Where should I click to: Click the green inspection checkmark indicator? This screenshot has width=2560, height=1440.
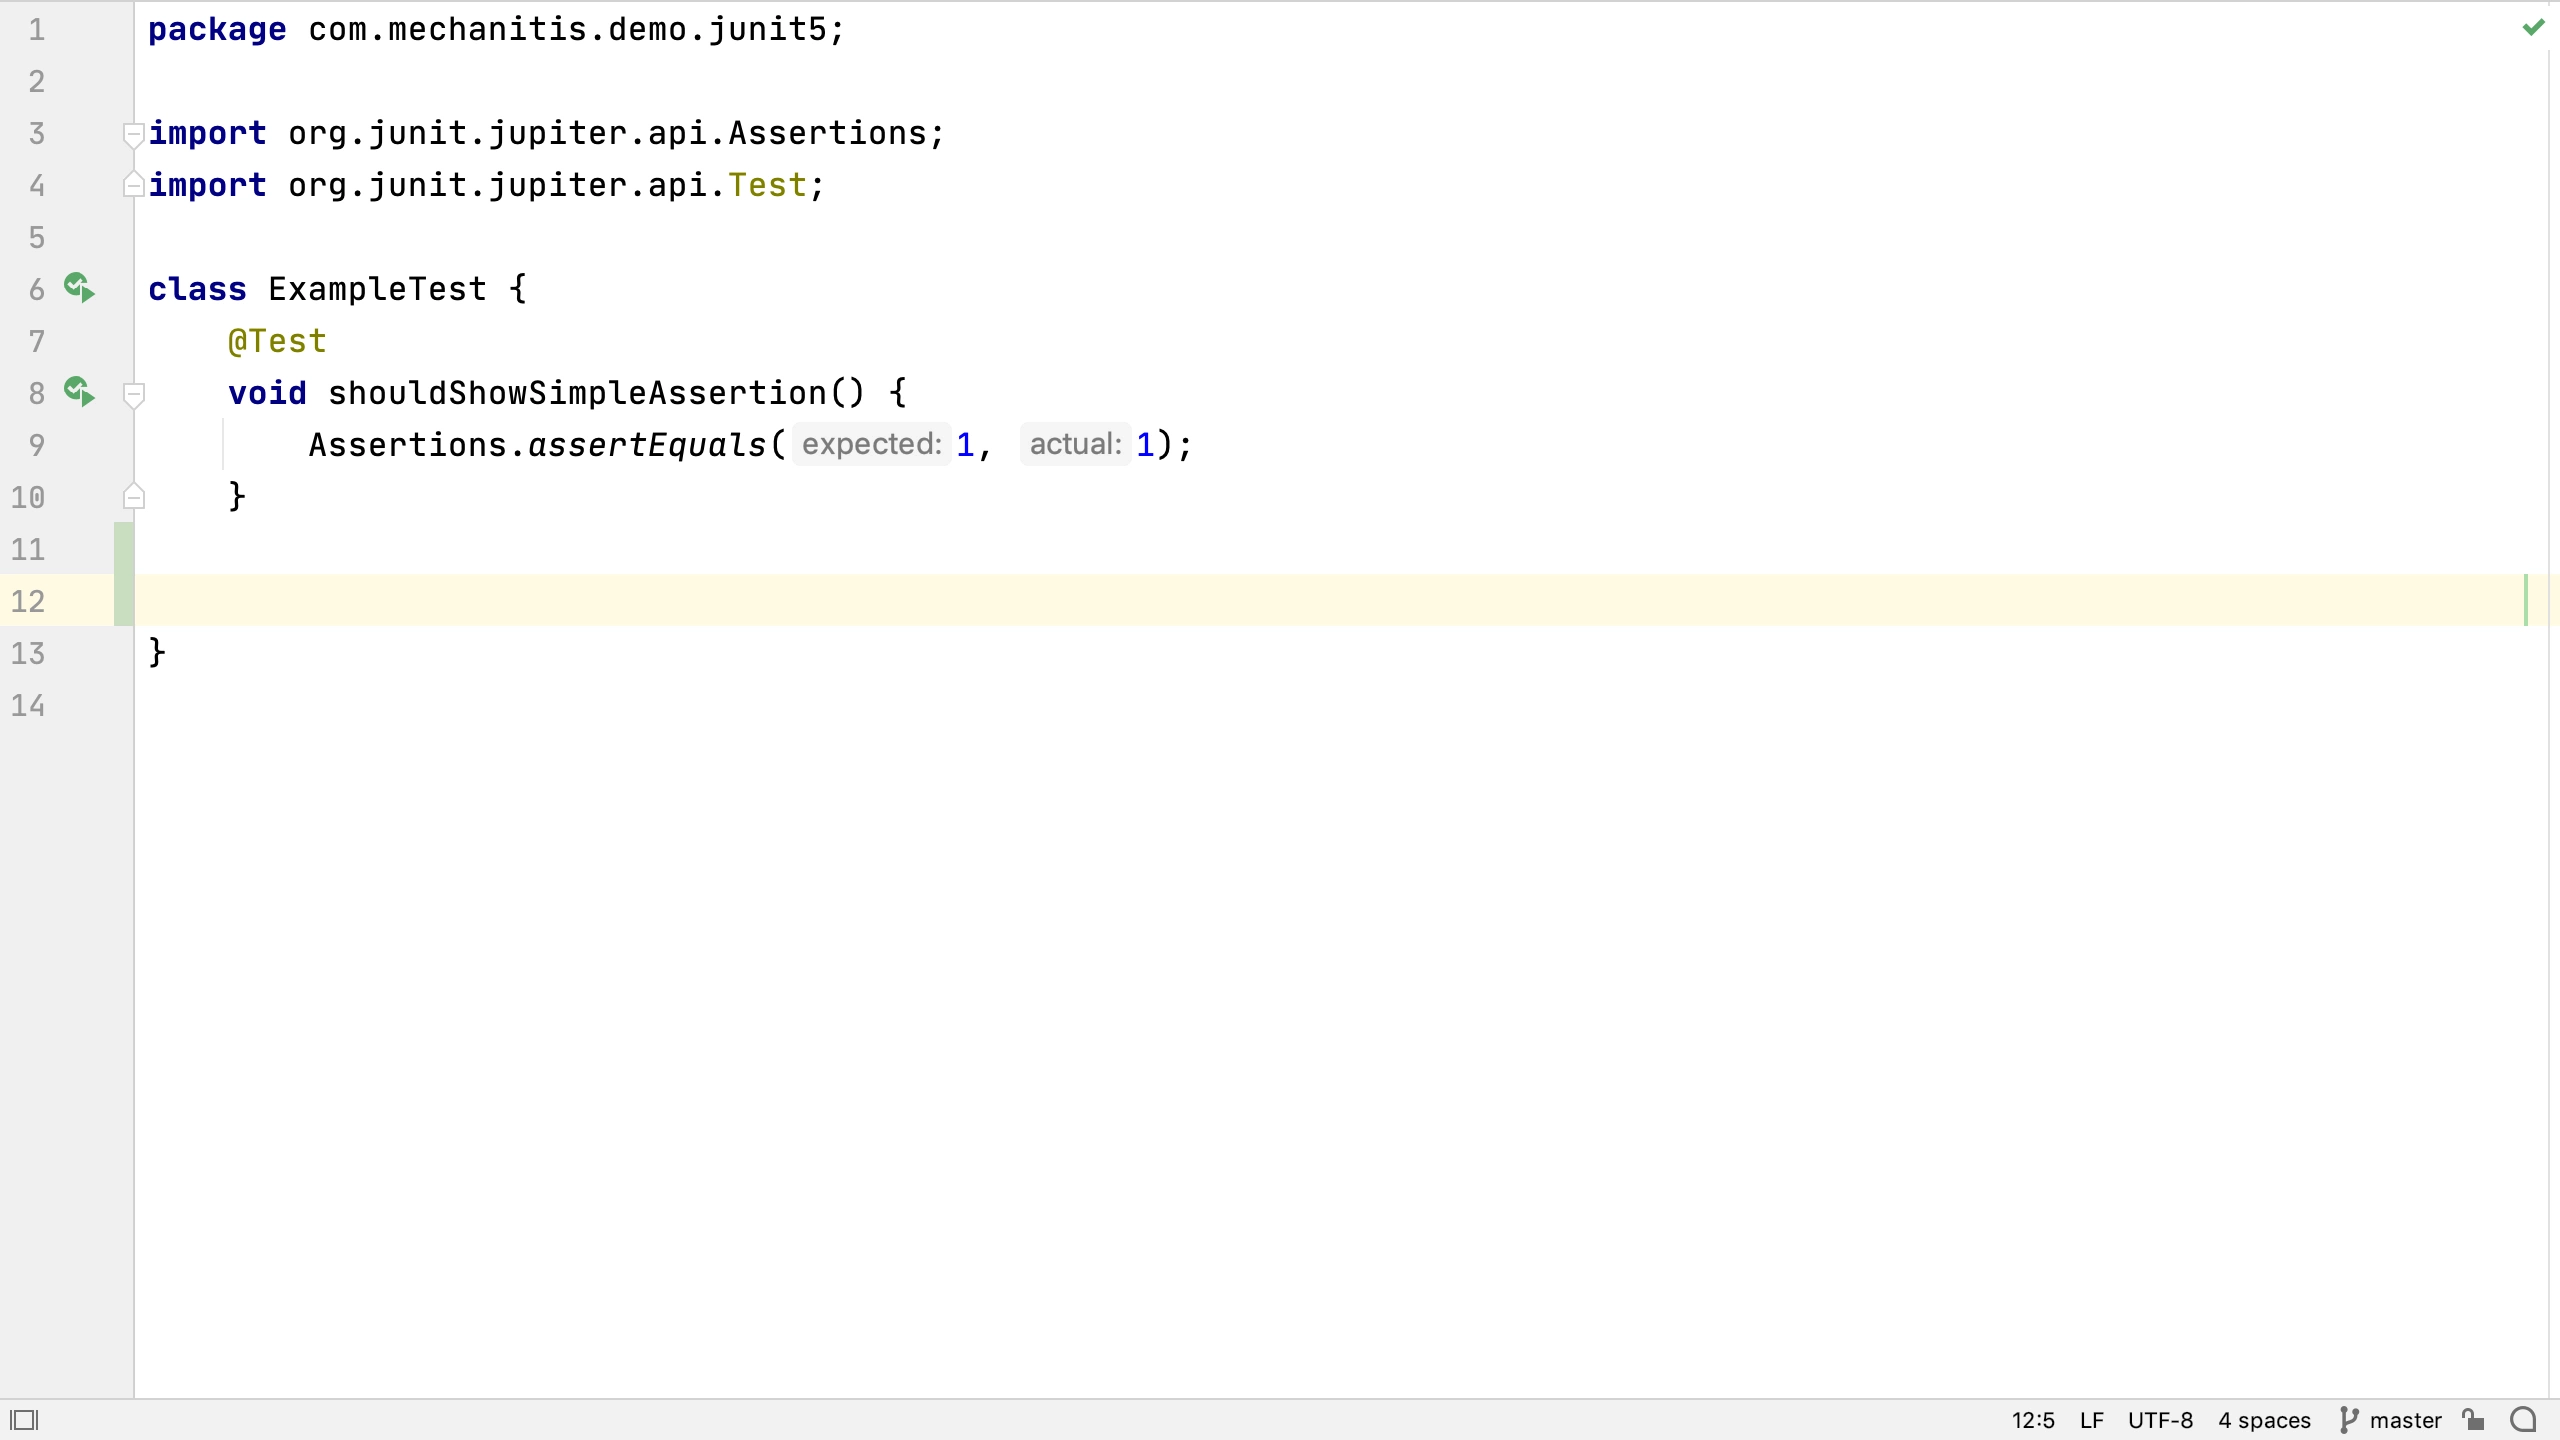2533,28
